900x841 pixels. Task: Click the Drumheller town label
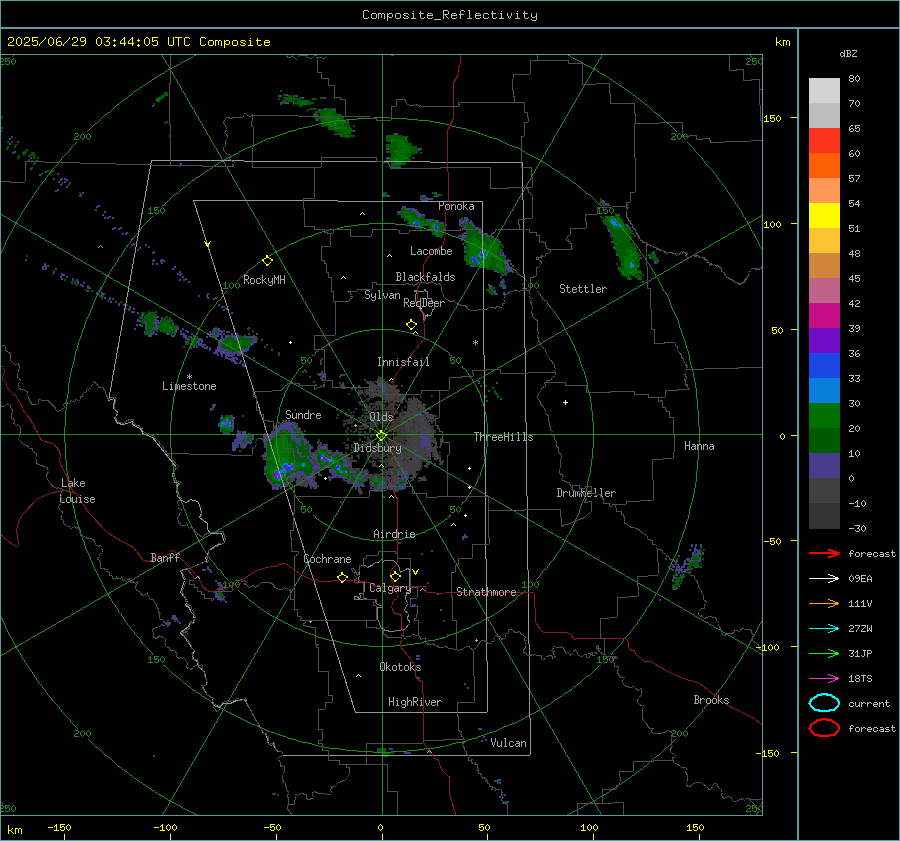[x=586, y=493]
